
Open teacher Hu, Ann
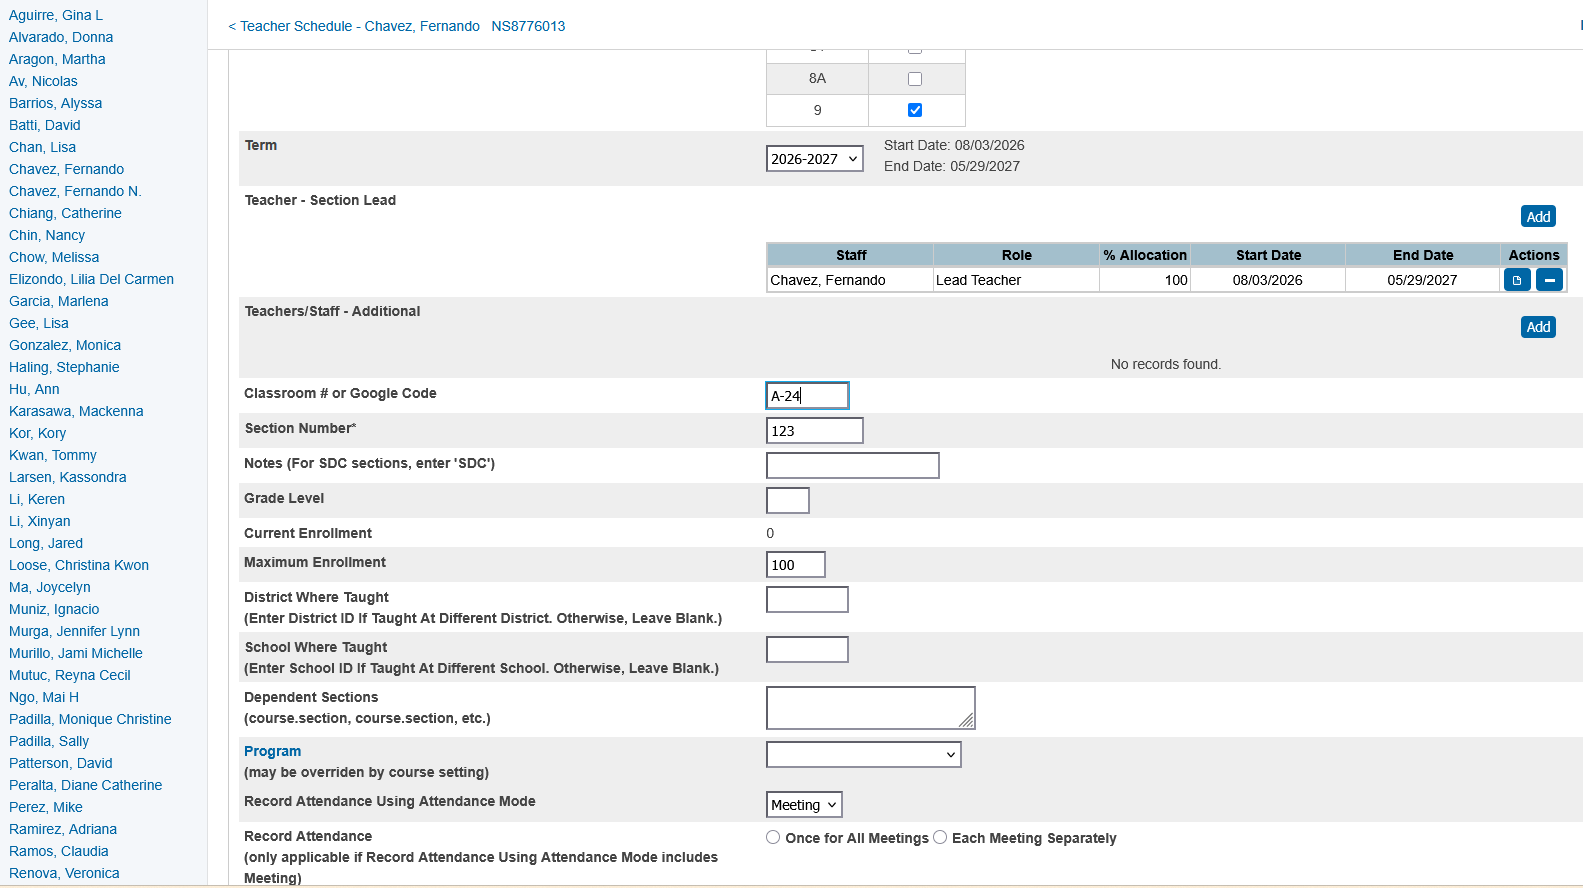click(x=34, y=389)
